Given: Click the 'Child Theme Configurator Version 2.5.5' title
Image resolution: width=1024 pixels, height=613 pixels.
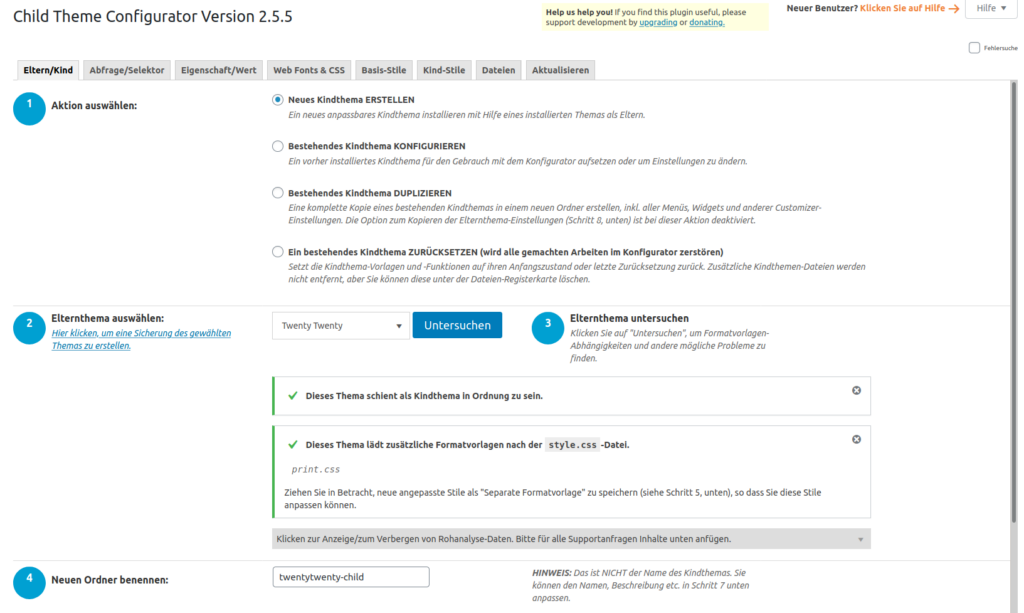Looking at the screenshot, I should pos(153,16).
